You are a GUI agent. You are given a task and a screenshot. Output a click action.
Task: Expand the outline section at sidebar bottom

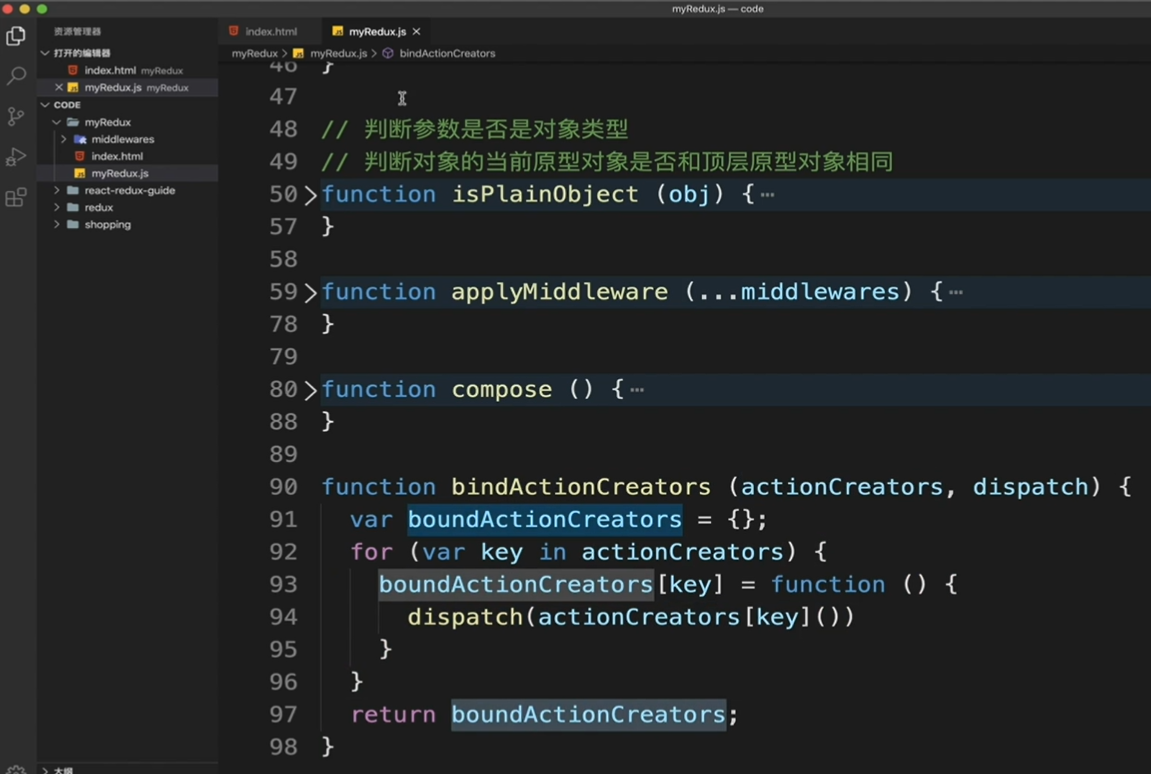pos(46,770)
